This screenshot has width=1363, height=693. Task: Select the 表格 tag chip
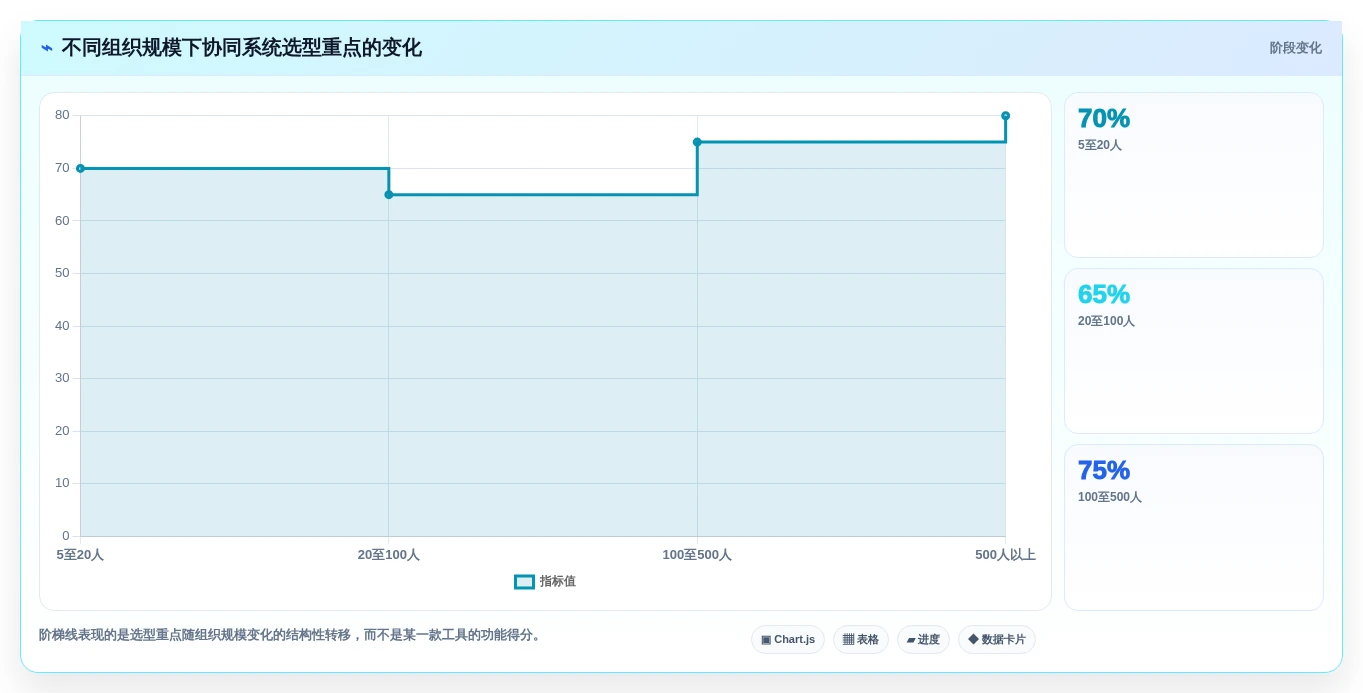[x=861, y=640]
